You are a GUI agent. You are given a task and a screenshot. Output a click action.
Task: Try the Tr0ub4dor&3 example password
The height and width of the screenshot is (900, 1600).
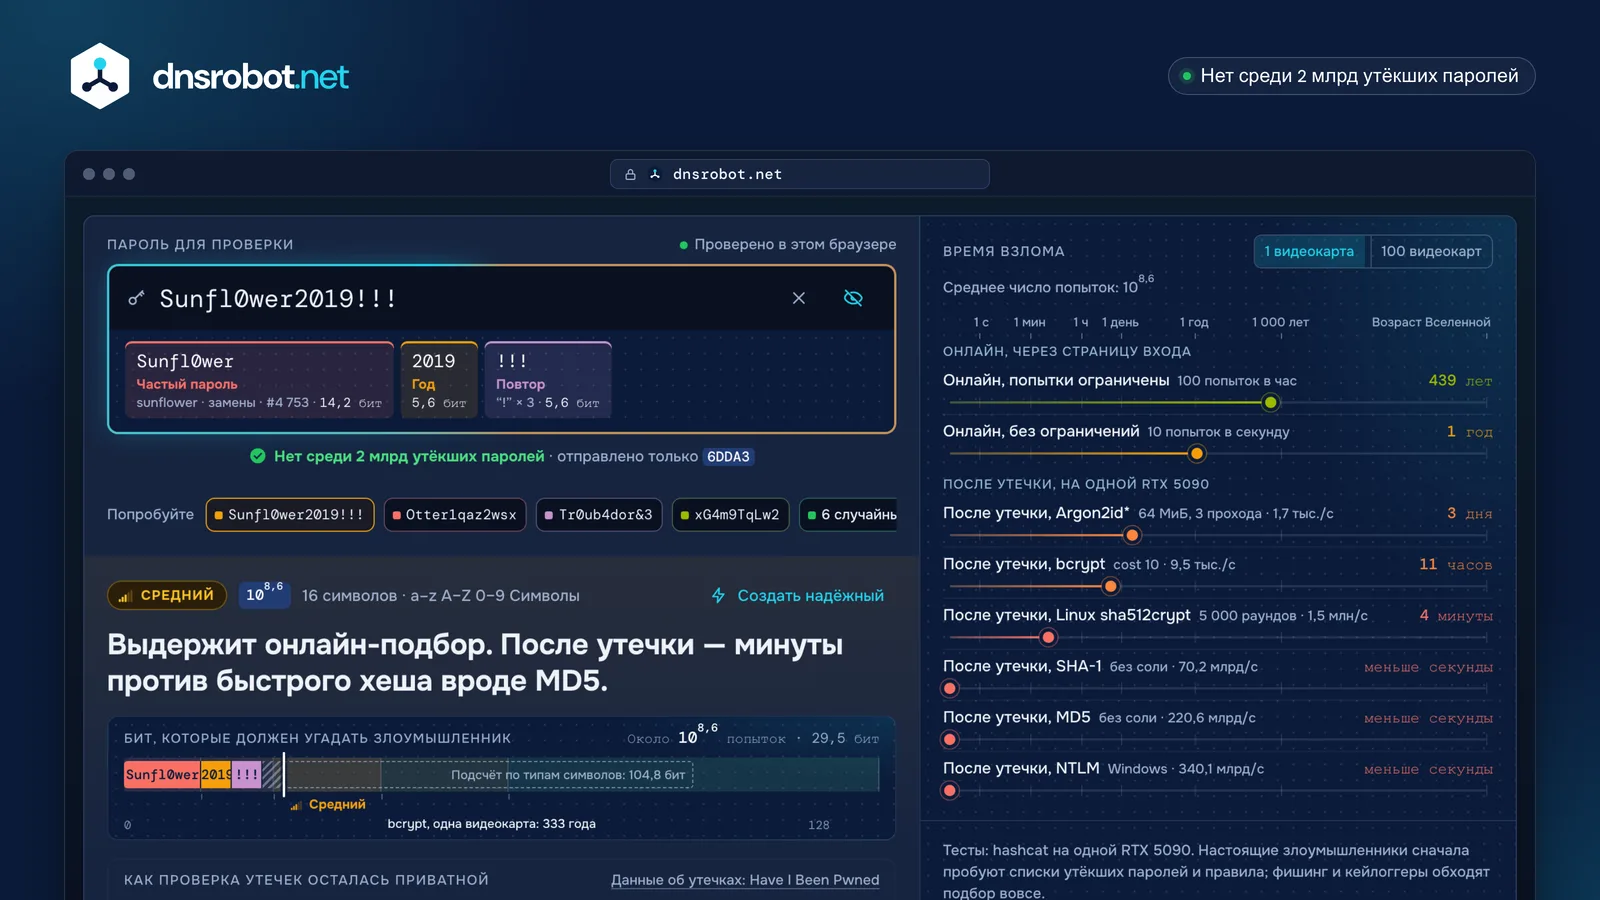(599, 515)
